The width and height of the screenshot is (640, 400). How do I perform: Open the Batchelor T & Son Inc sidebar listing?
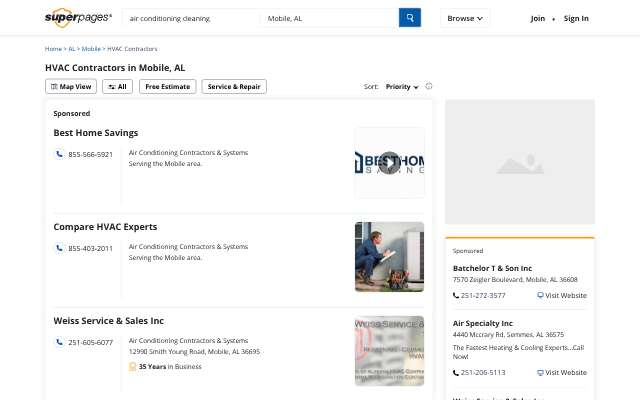coord(492,268)
